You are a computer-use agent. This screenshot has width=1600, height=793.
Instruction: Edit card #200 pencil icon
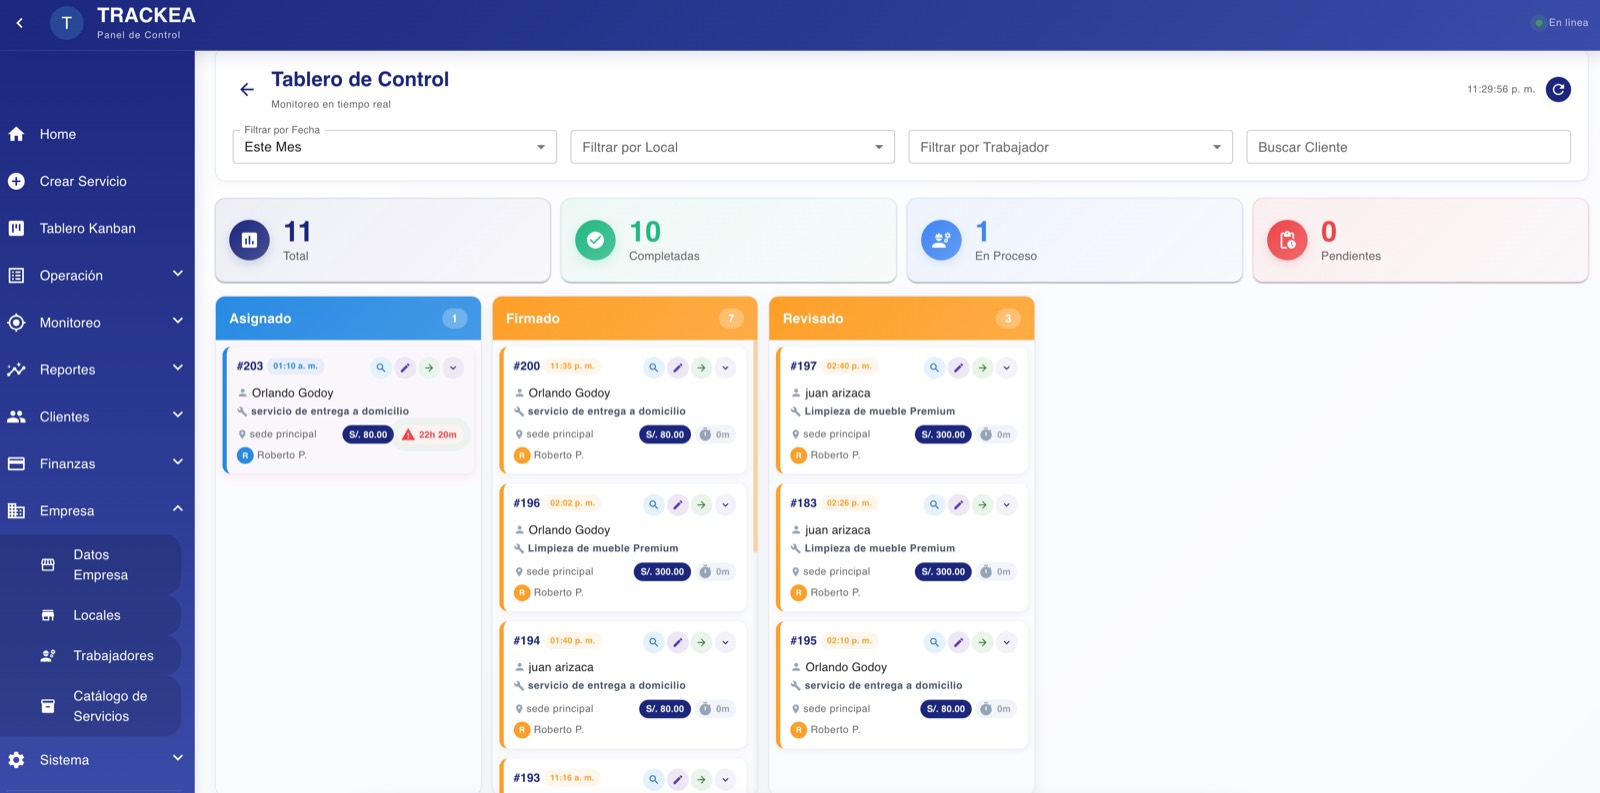click(678, 368)
